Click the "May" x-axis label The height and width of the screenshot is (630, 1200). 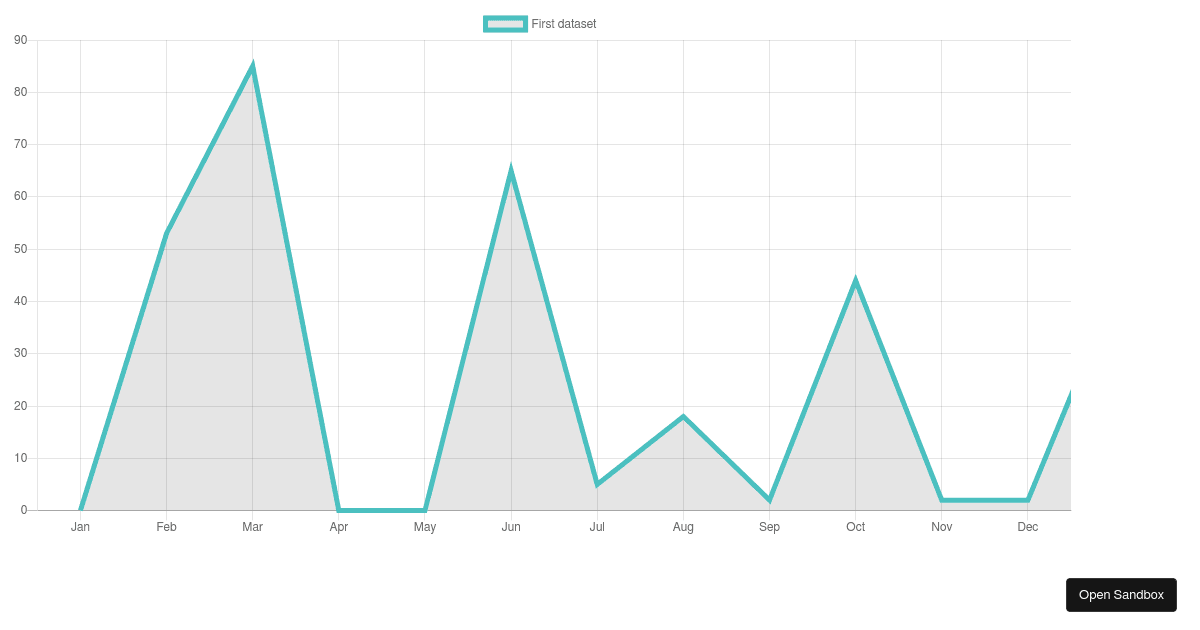tap(425, 527)
